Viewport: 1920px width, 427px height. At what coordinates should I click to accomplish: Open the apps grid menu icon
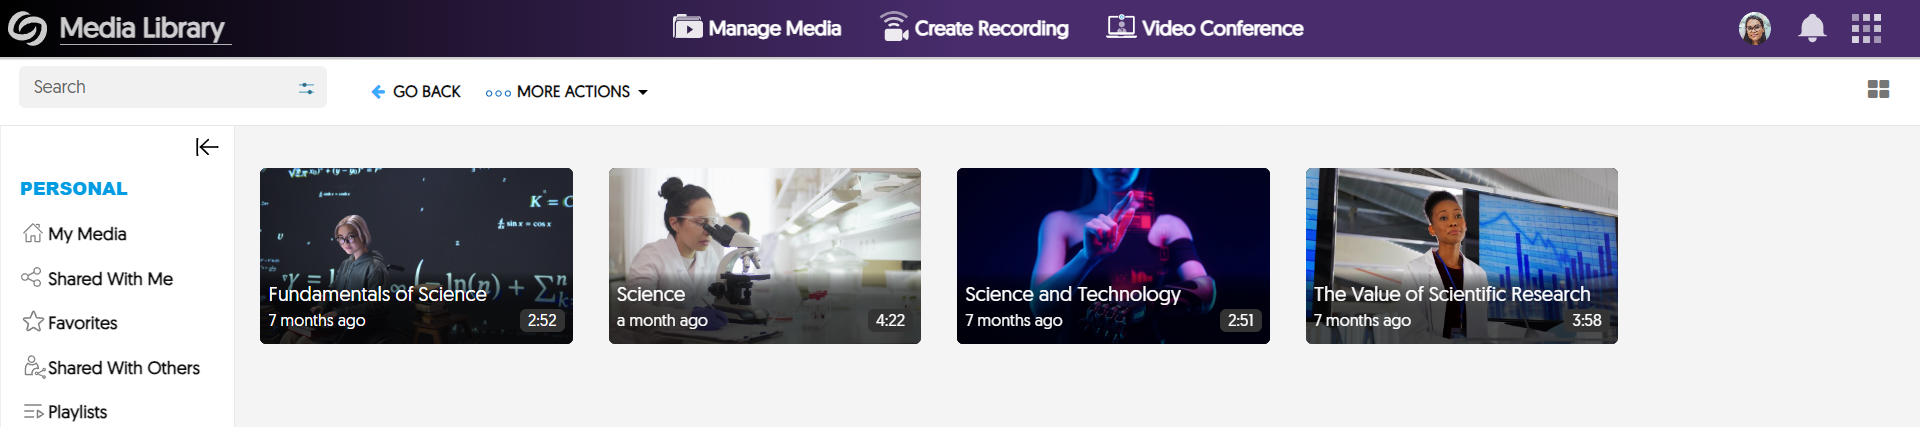tap(1866, 28)
